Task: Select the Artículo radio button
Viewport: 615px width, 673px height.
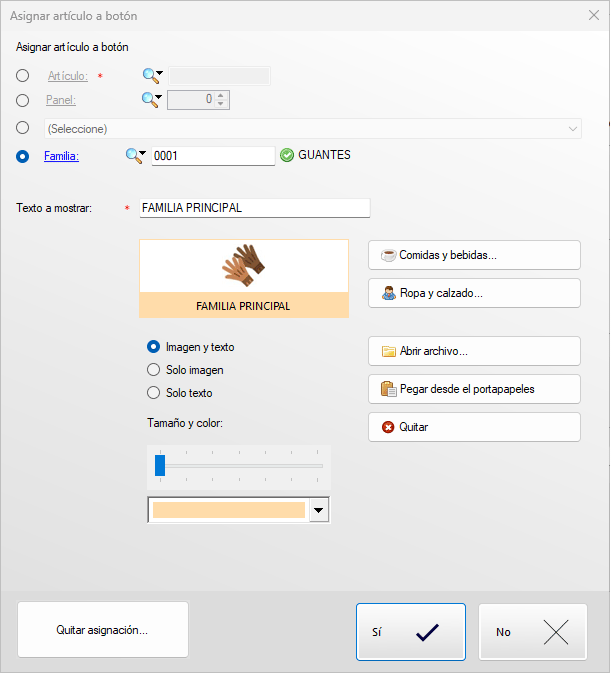Action: tap(23, 75)
